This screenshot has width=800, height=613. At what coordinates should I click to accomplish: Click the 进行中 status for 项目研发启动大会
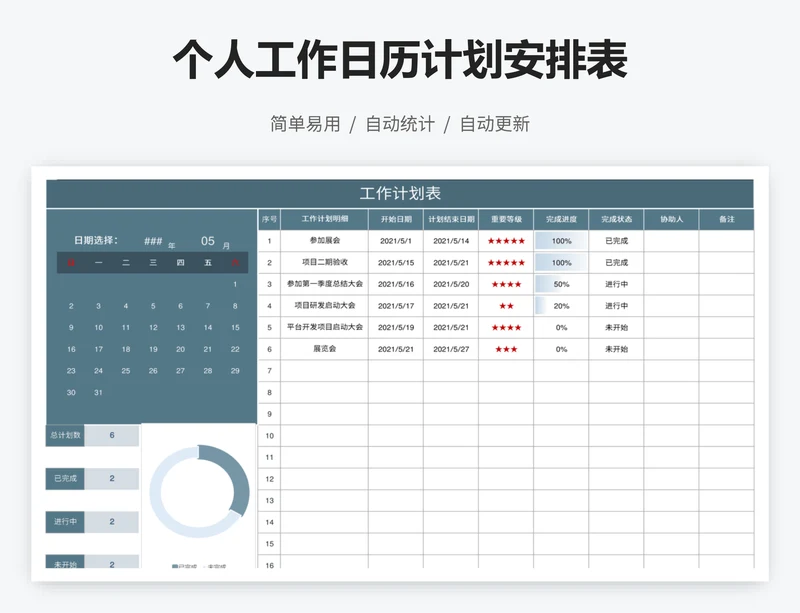[616, 306]
